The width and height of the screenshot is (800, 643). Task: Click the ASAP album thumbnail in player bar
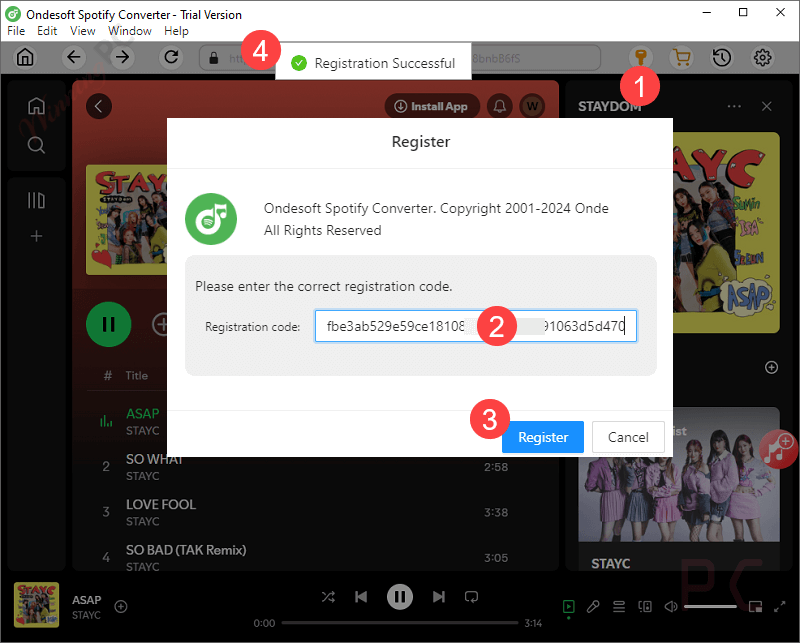click(x=36, y=605)
